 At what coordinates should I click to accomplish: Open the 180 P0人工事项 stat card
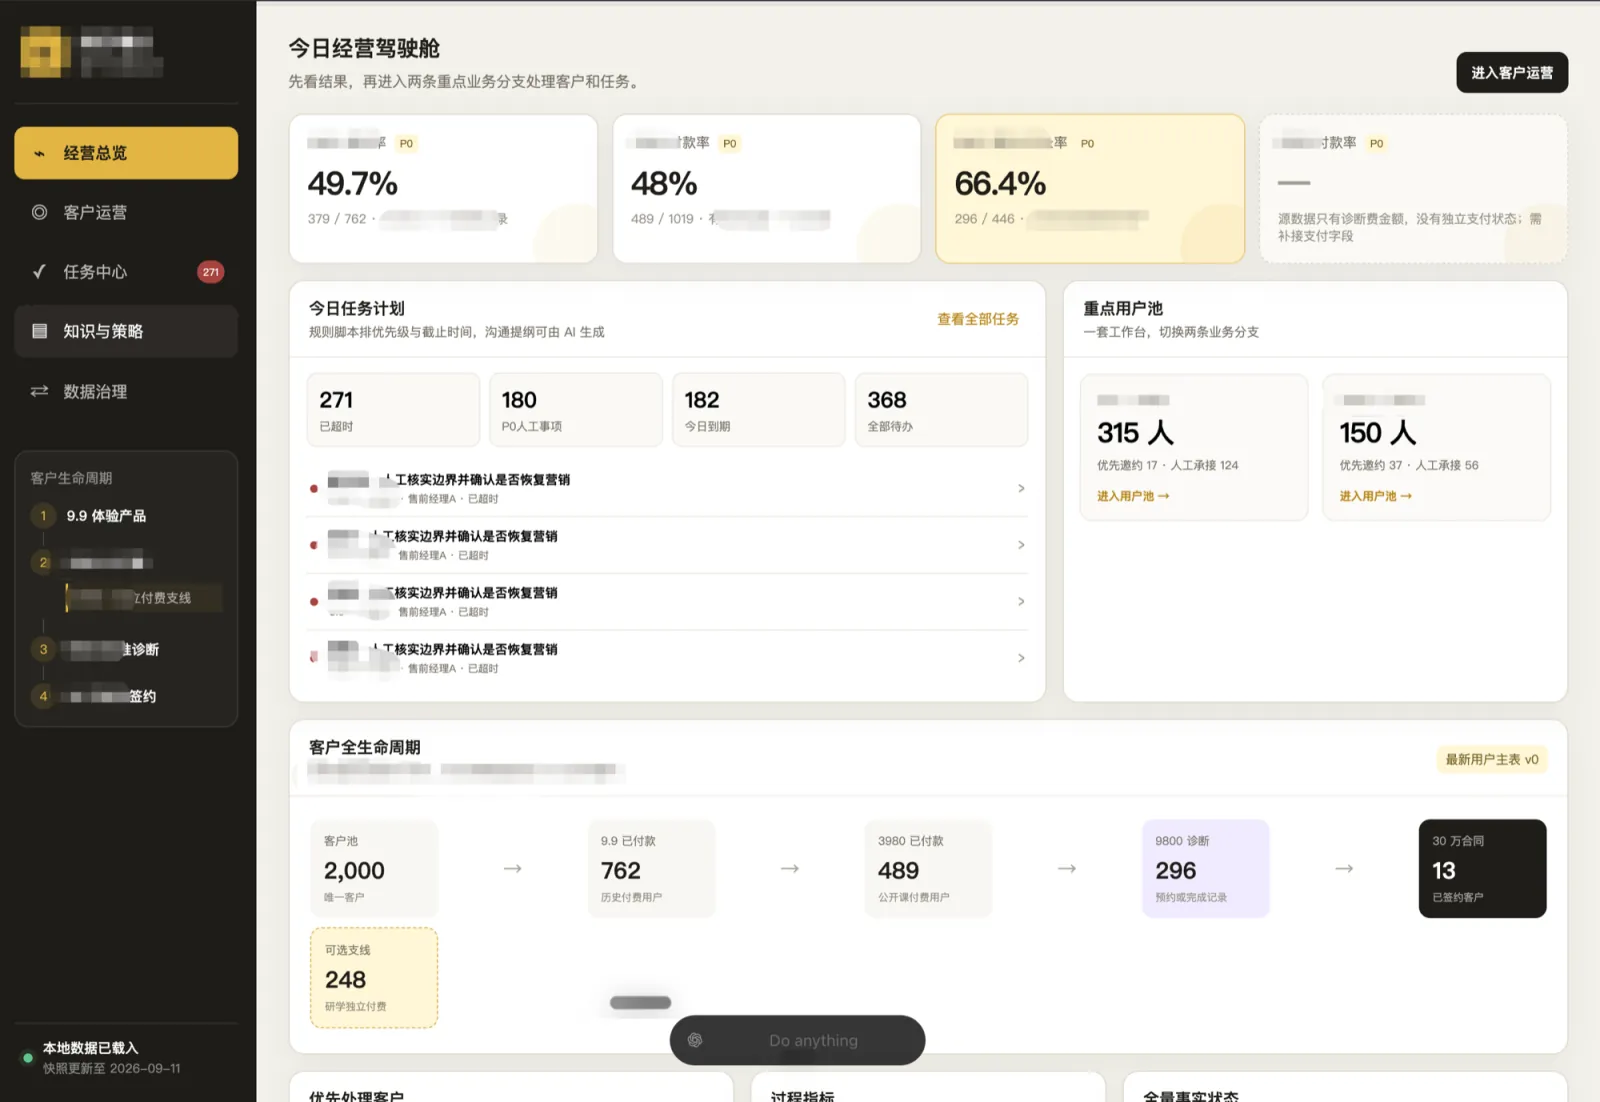[x=576, y=410]
